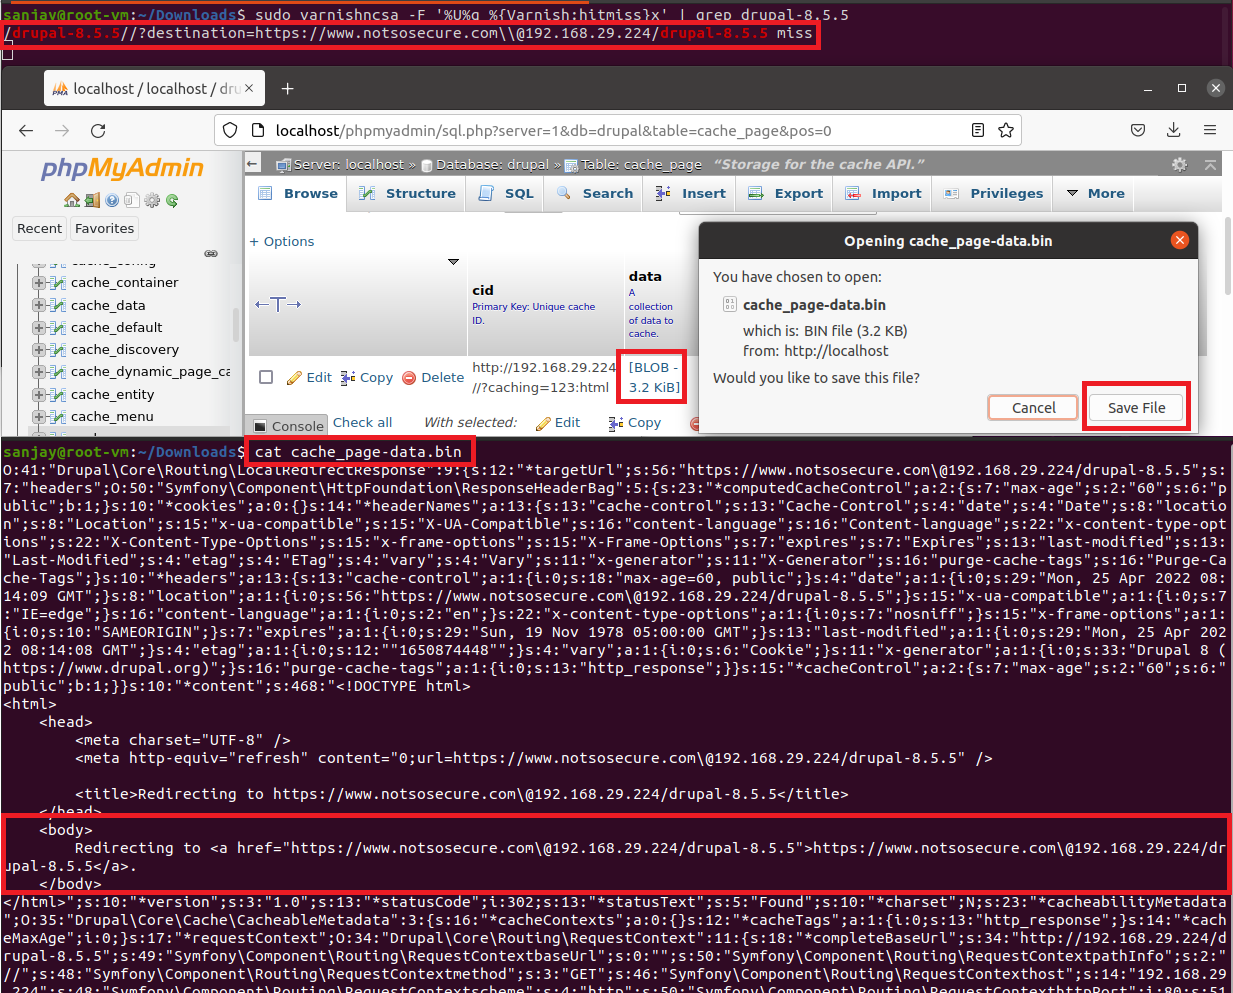Click the log out door icon

[91, 200]
